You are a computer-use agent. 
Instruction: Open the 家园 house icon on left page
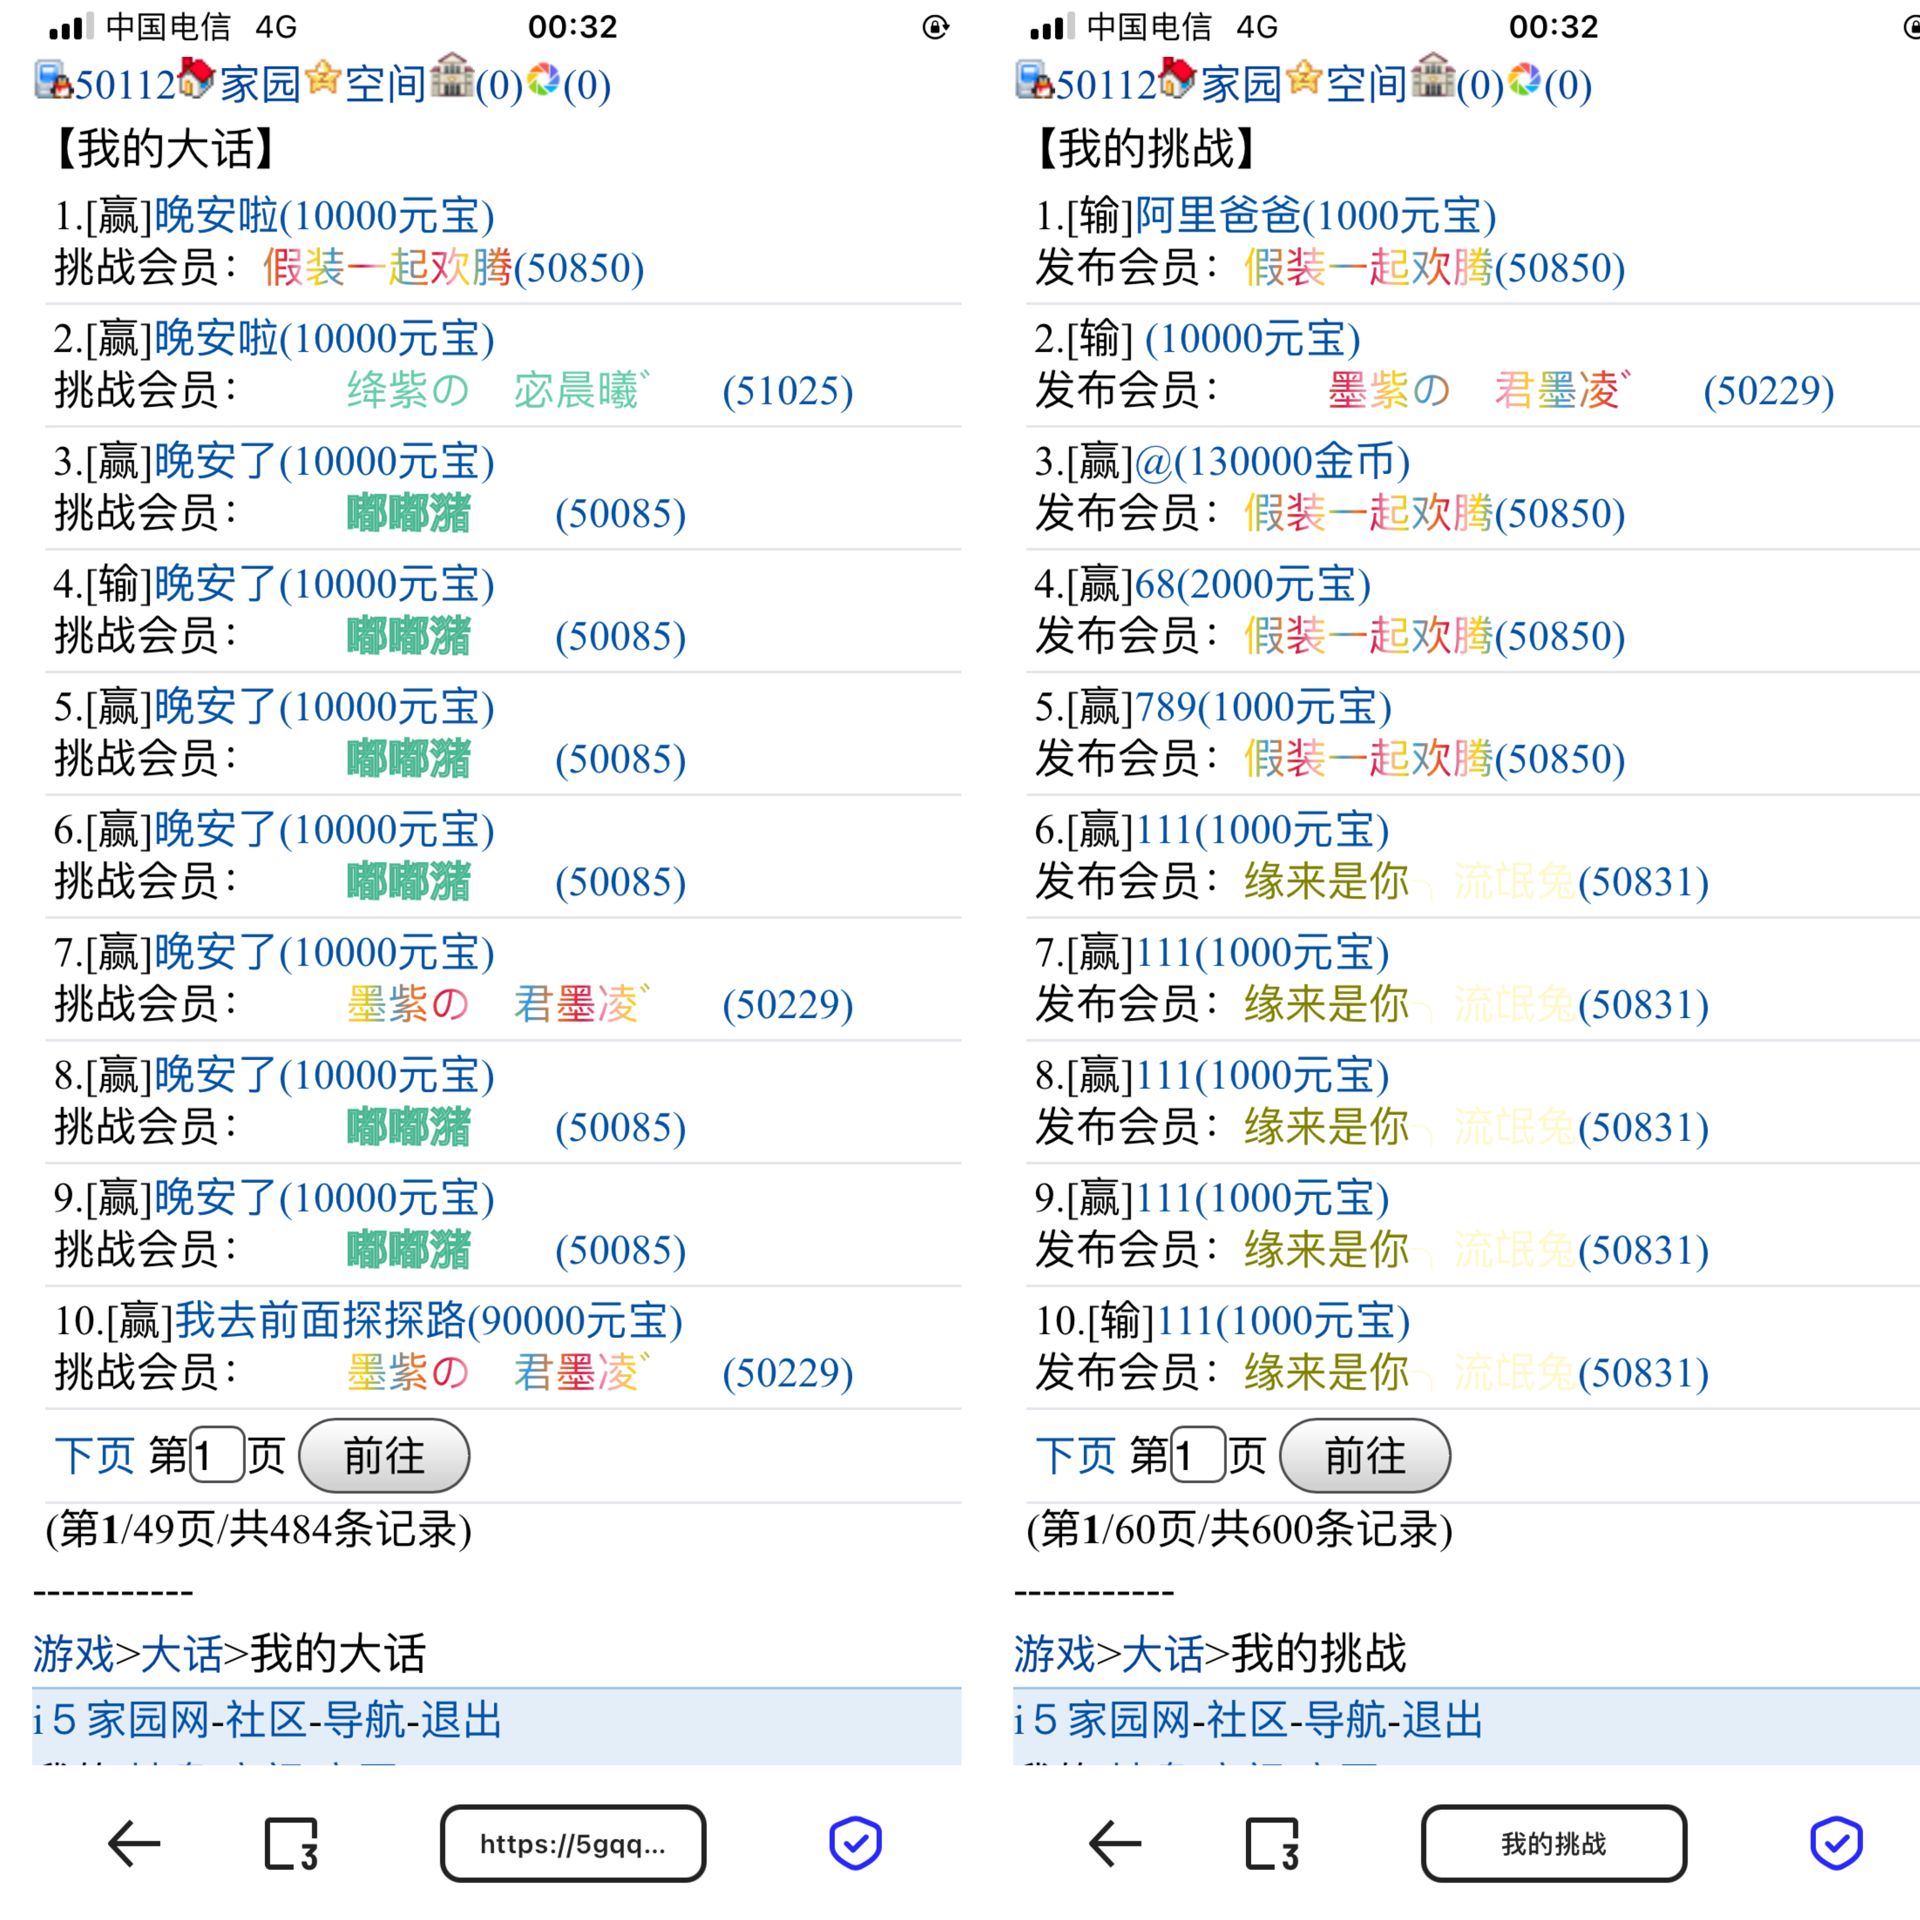[x=197, y=78]
